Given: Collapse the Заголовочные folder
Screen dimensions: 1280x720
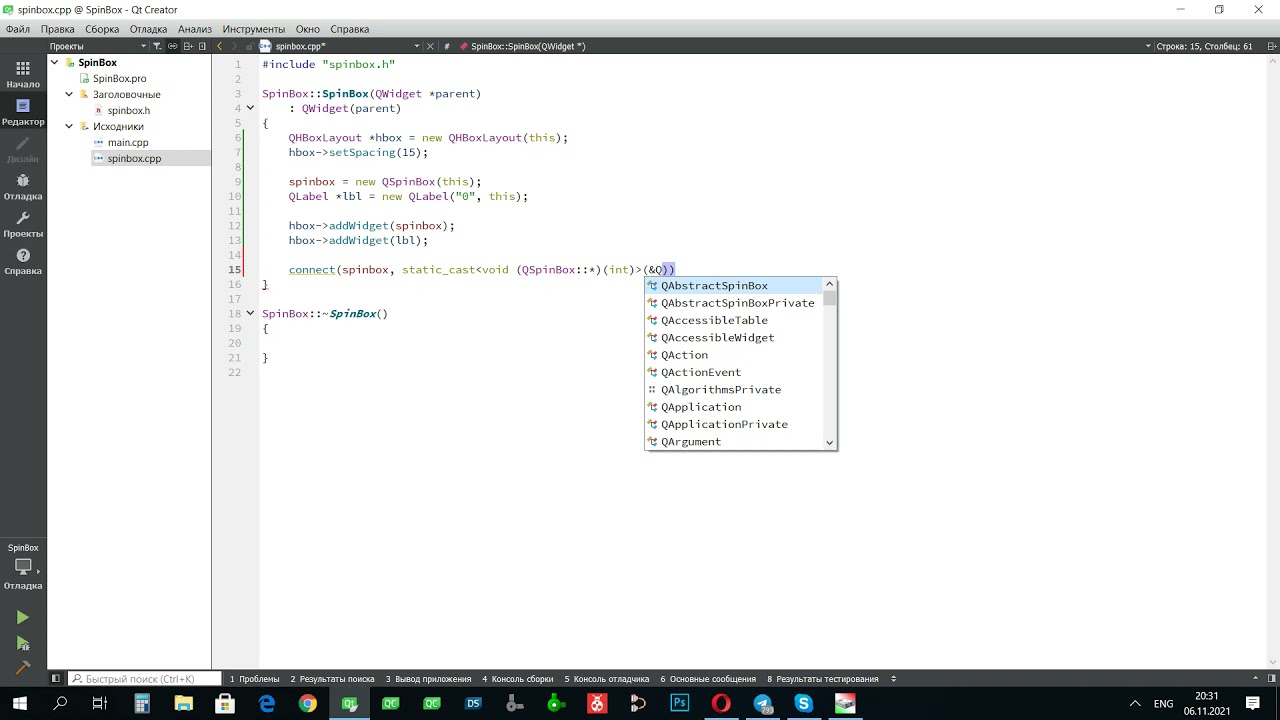Looking at the screenshot, I should [x=69, y=95].
